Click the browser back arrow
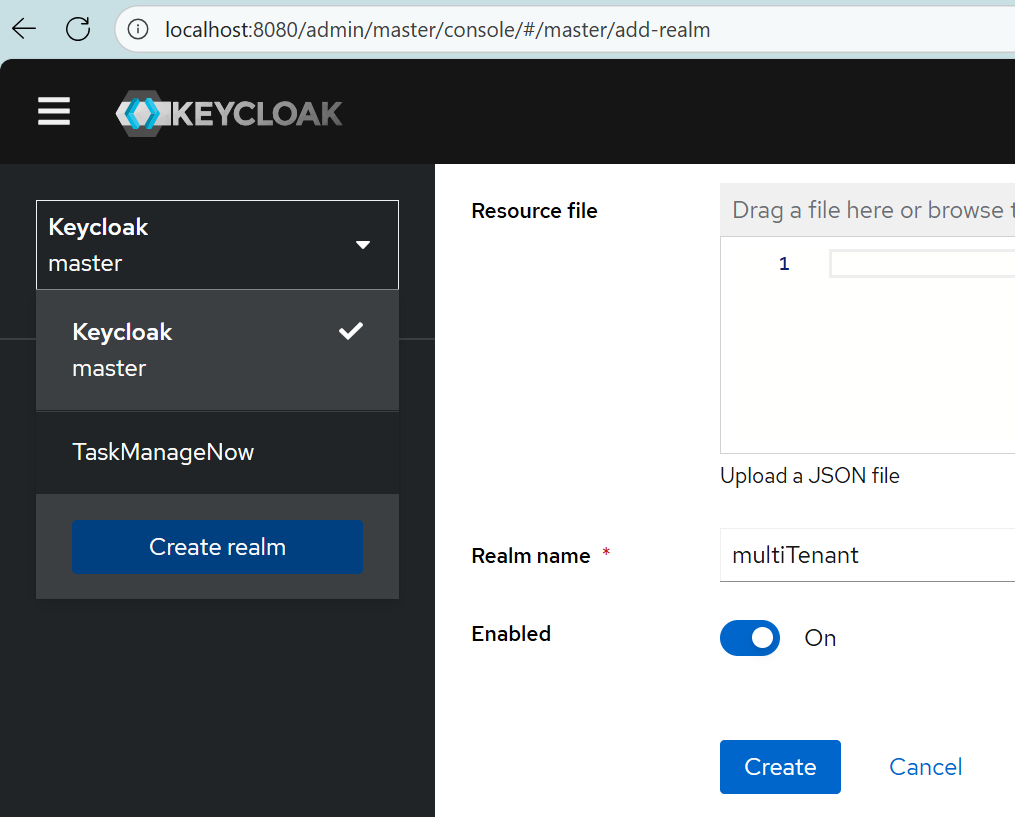The image size is (1015, 817). coord(24,29)
